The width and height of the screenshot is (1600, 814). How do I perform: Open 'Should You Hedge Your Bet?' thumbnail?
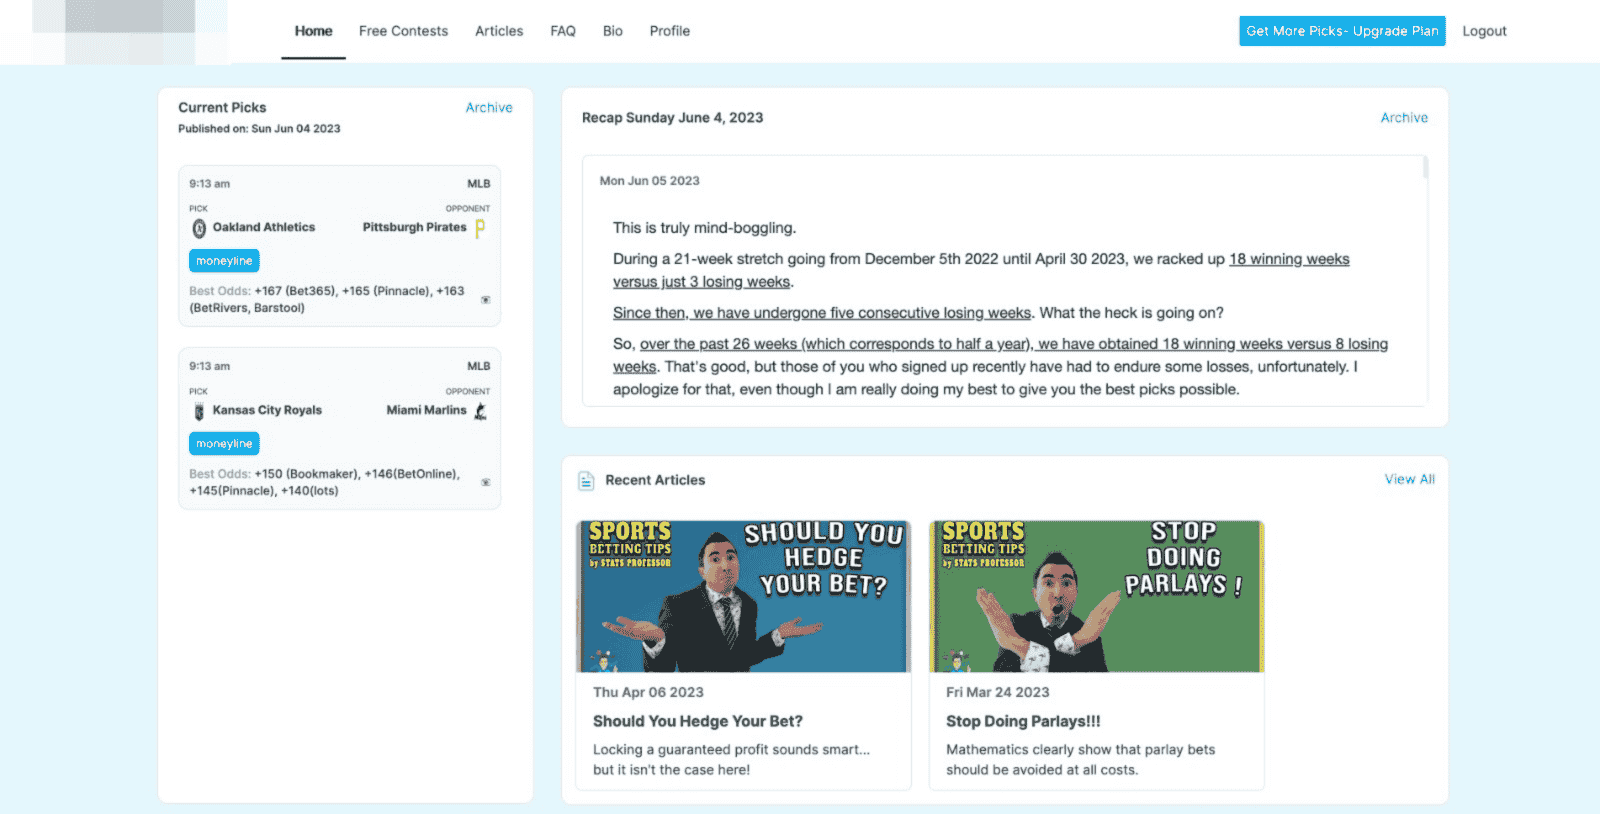coord(743,596)
